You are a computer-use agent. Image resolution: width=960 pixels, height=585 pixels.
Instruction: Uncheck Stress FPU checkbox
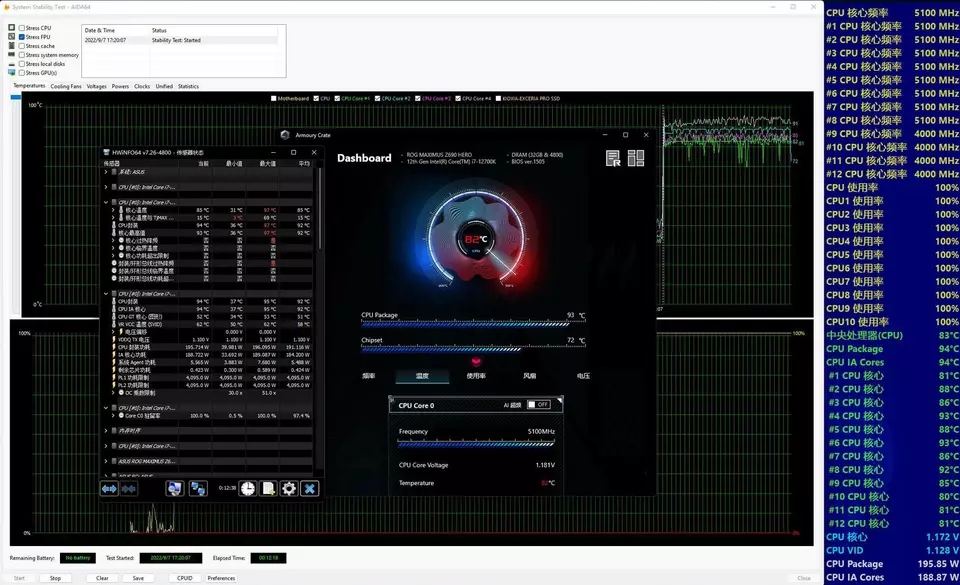tap(22, 37)
